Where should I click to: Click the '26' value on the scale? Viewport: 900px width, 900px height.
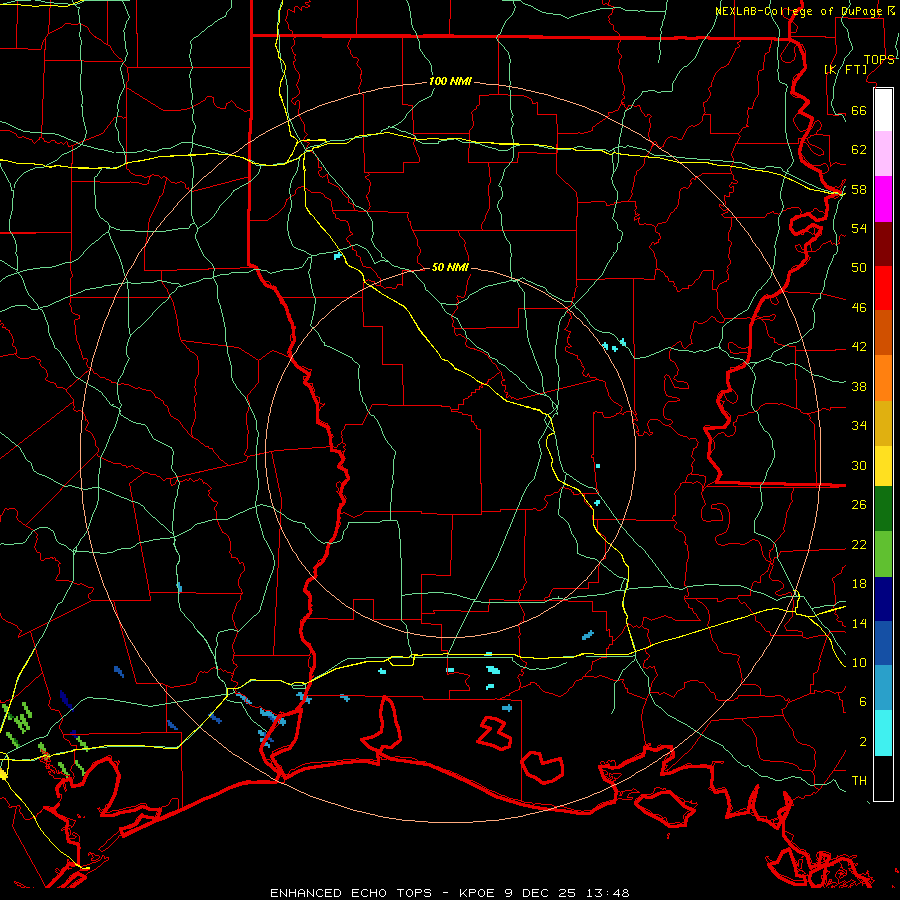[859, 505]
